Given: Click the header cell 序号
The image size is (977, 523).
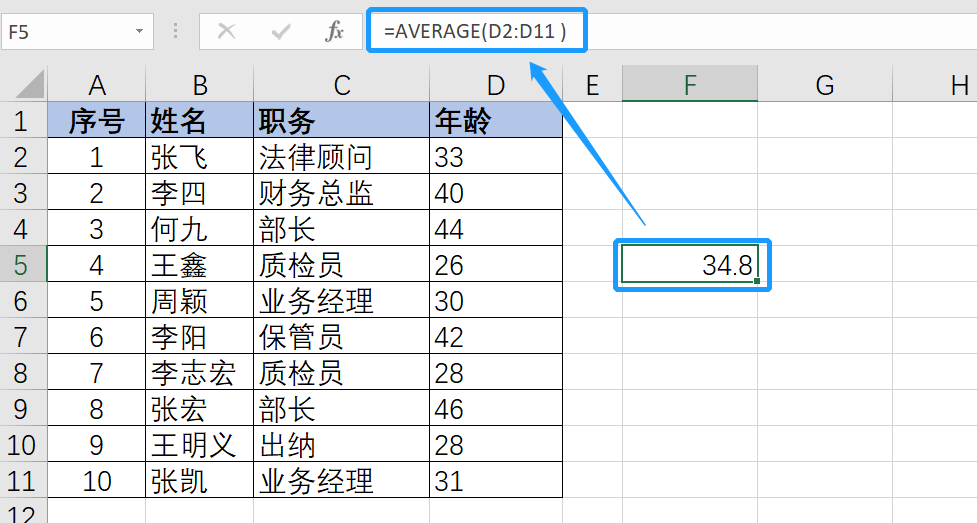Looking at the screenshot, I should (97, 120).
